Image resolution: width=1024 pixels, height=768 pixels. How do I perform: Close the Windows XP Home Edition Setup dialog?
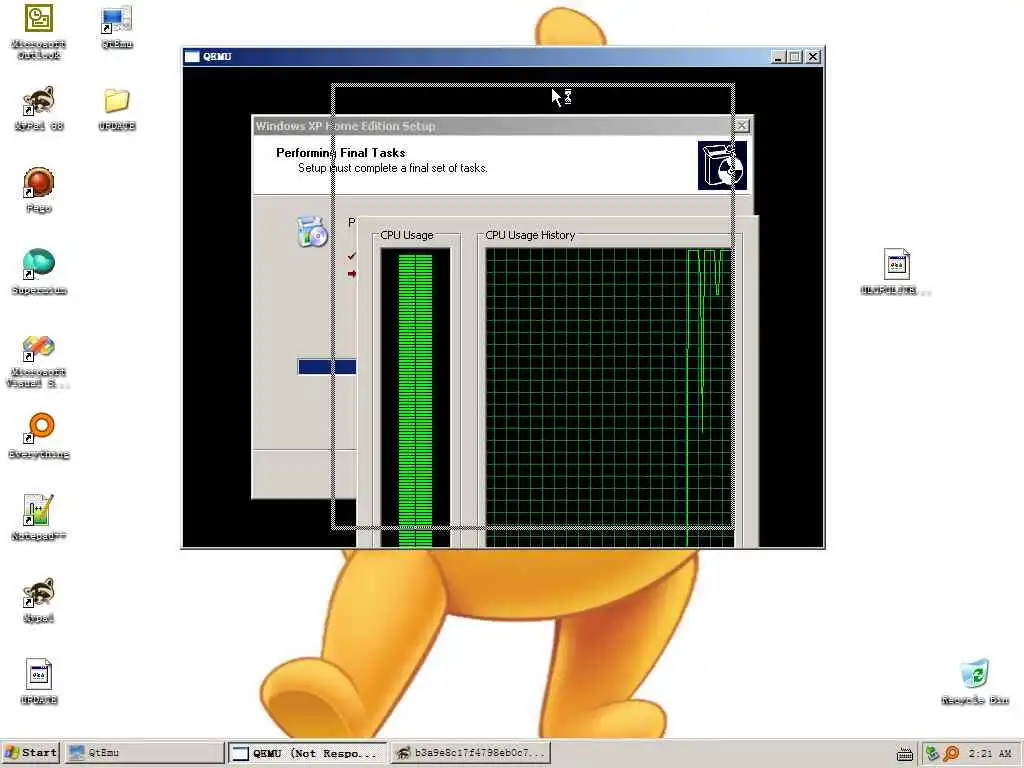pyautogui.click(x=742, y=125)
